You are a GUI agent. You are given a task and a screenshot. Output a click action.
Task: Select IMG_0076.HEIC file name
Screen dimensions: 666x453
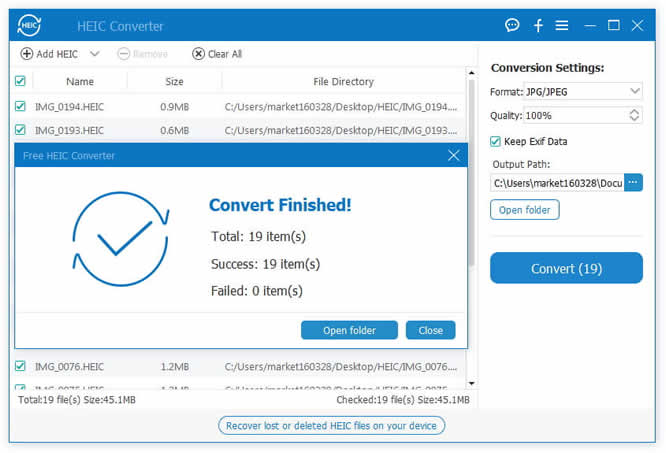pos(69,367)
